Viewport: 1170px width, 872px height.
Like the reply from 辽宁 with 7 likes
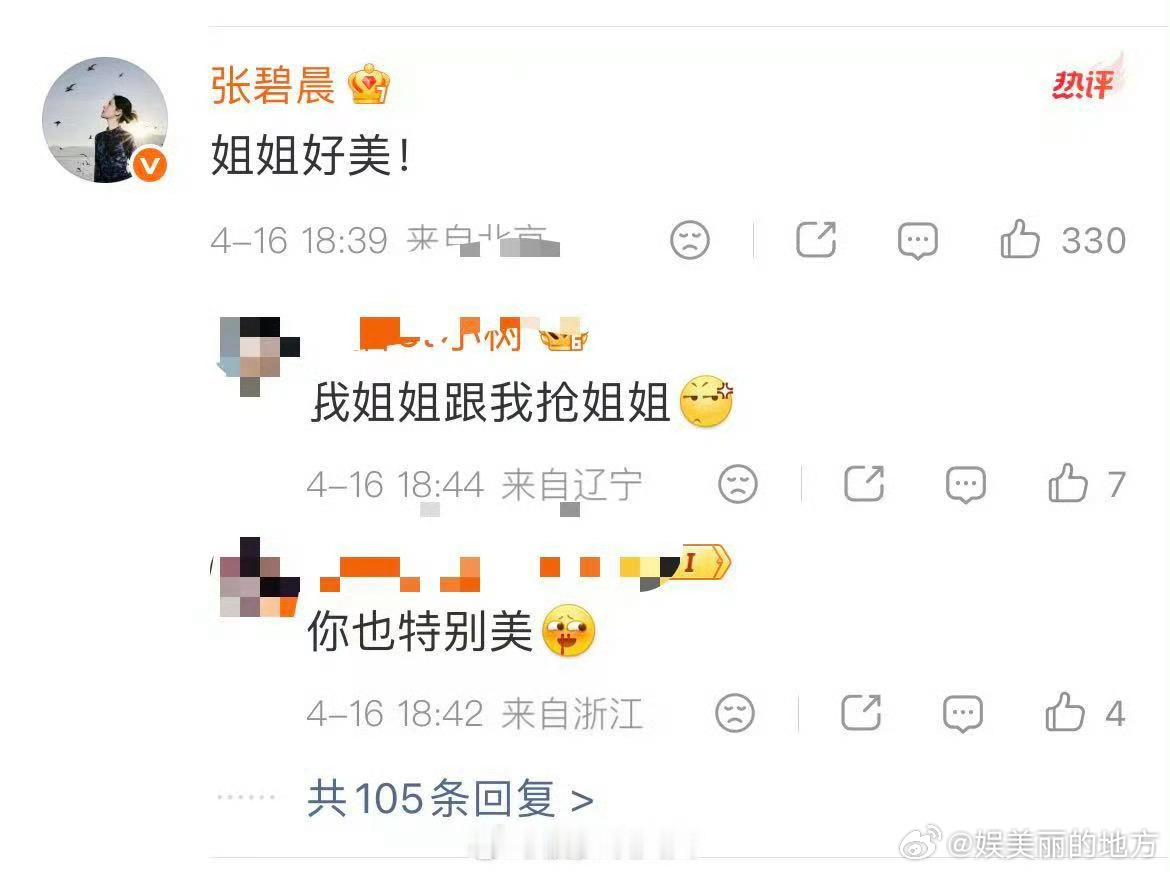(1068, 483)
